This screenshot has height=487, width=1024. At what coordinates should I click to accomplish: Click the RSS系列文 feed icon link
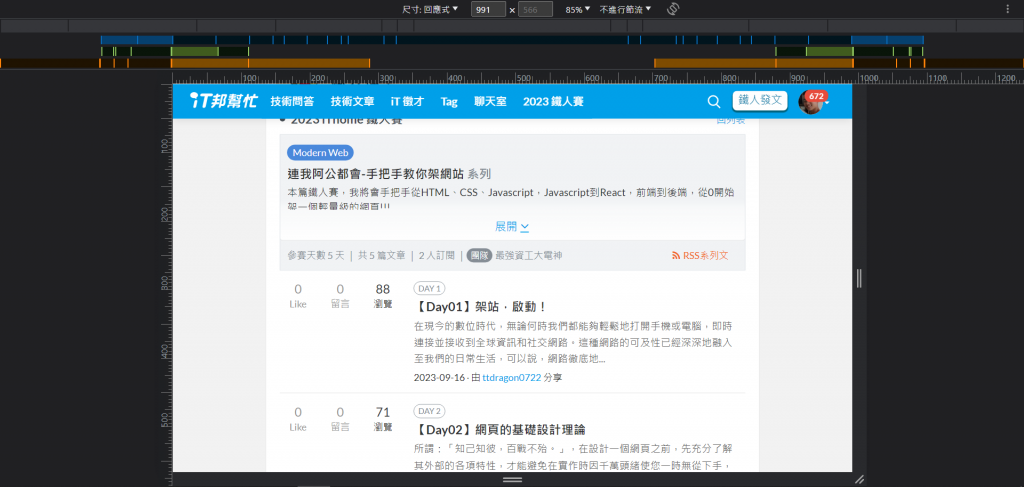click(699, 255)
